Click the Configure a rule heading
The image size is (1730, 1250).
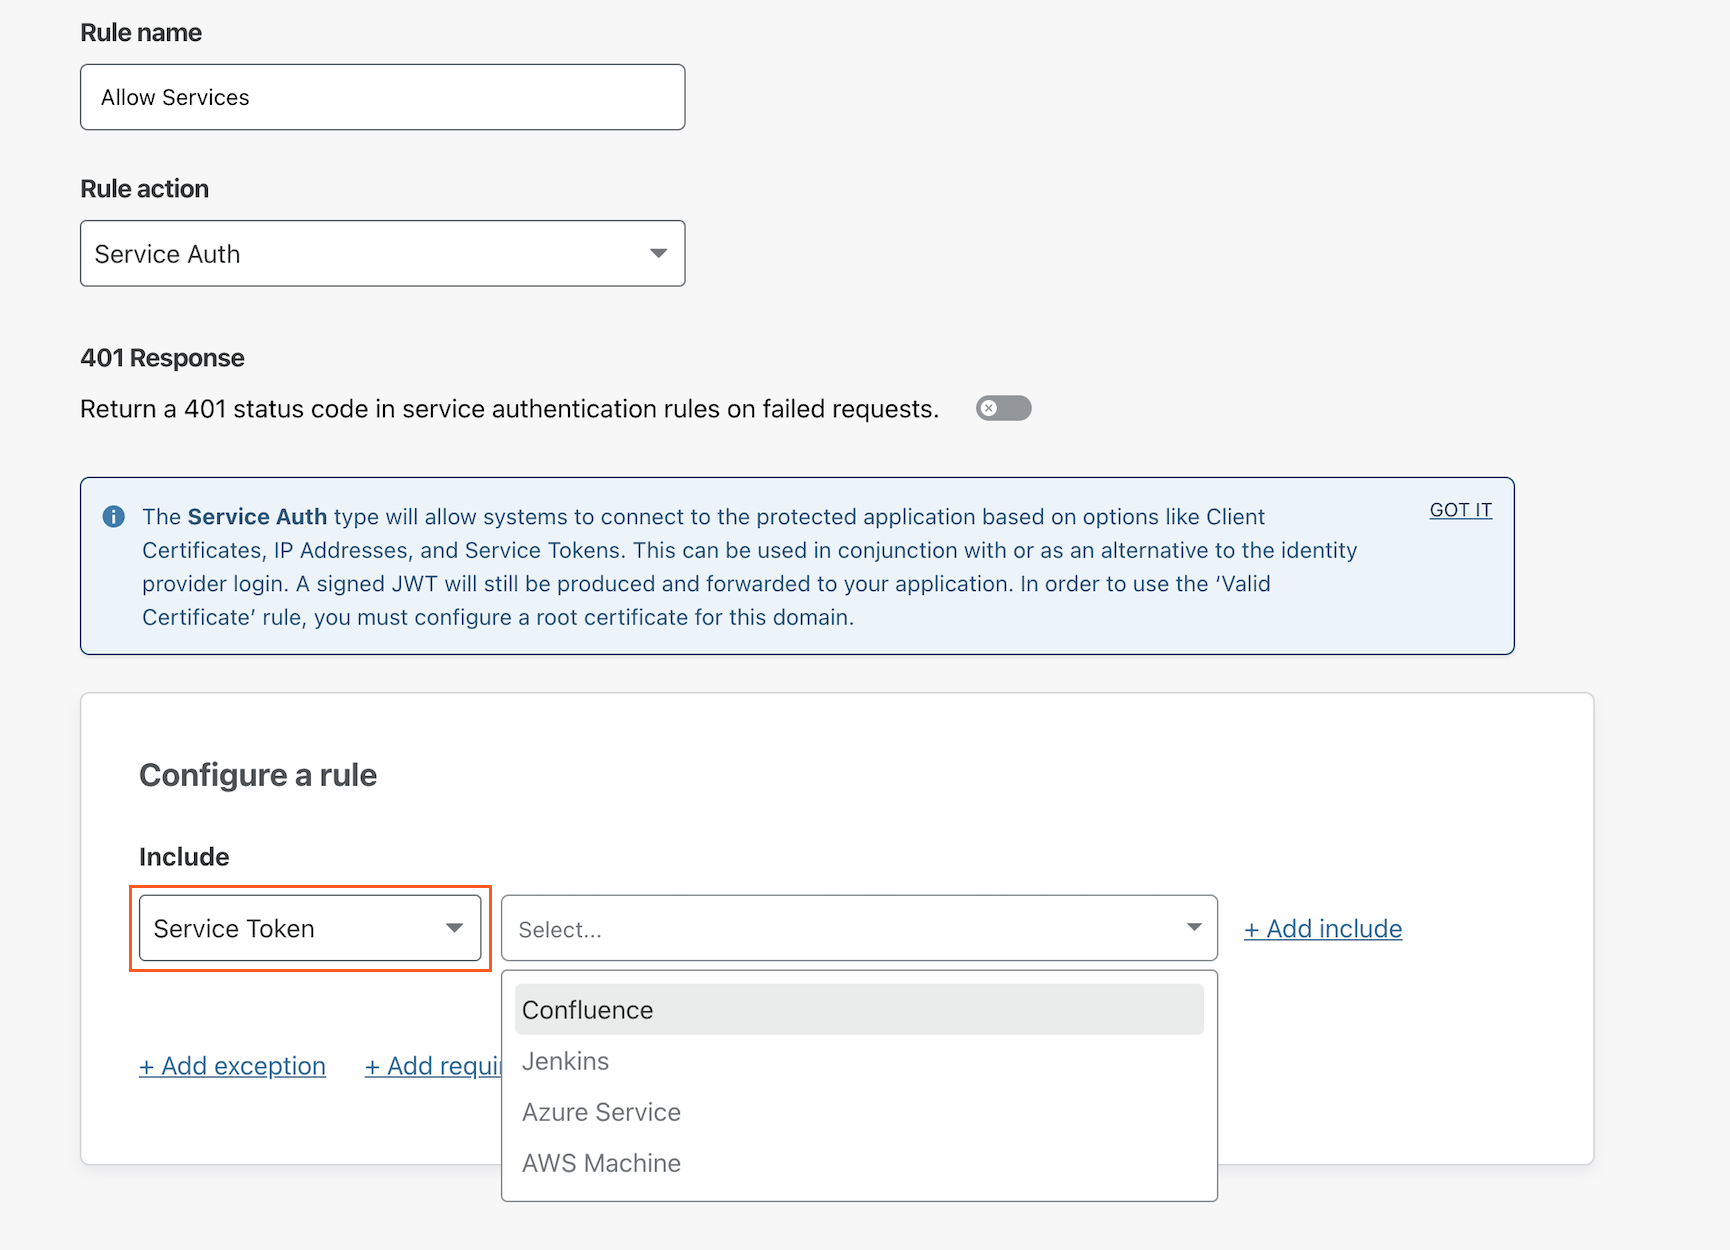coord(258,775)
